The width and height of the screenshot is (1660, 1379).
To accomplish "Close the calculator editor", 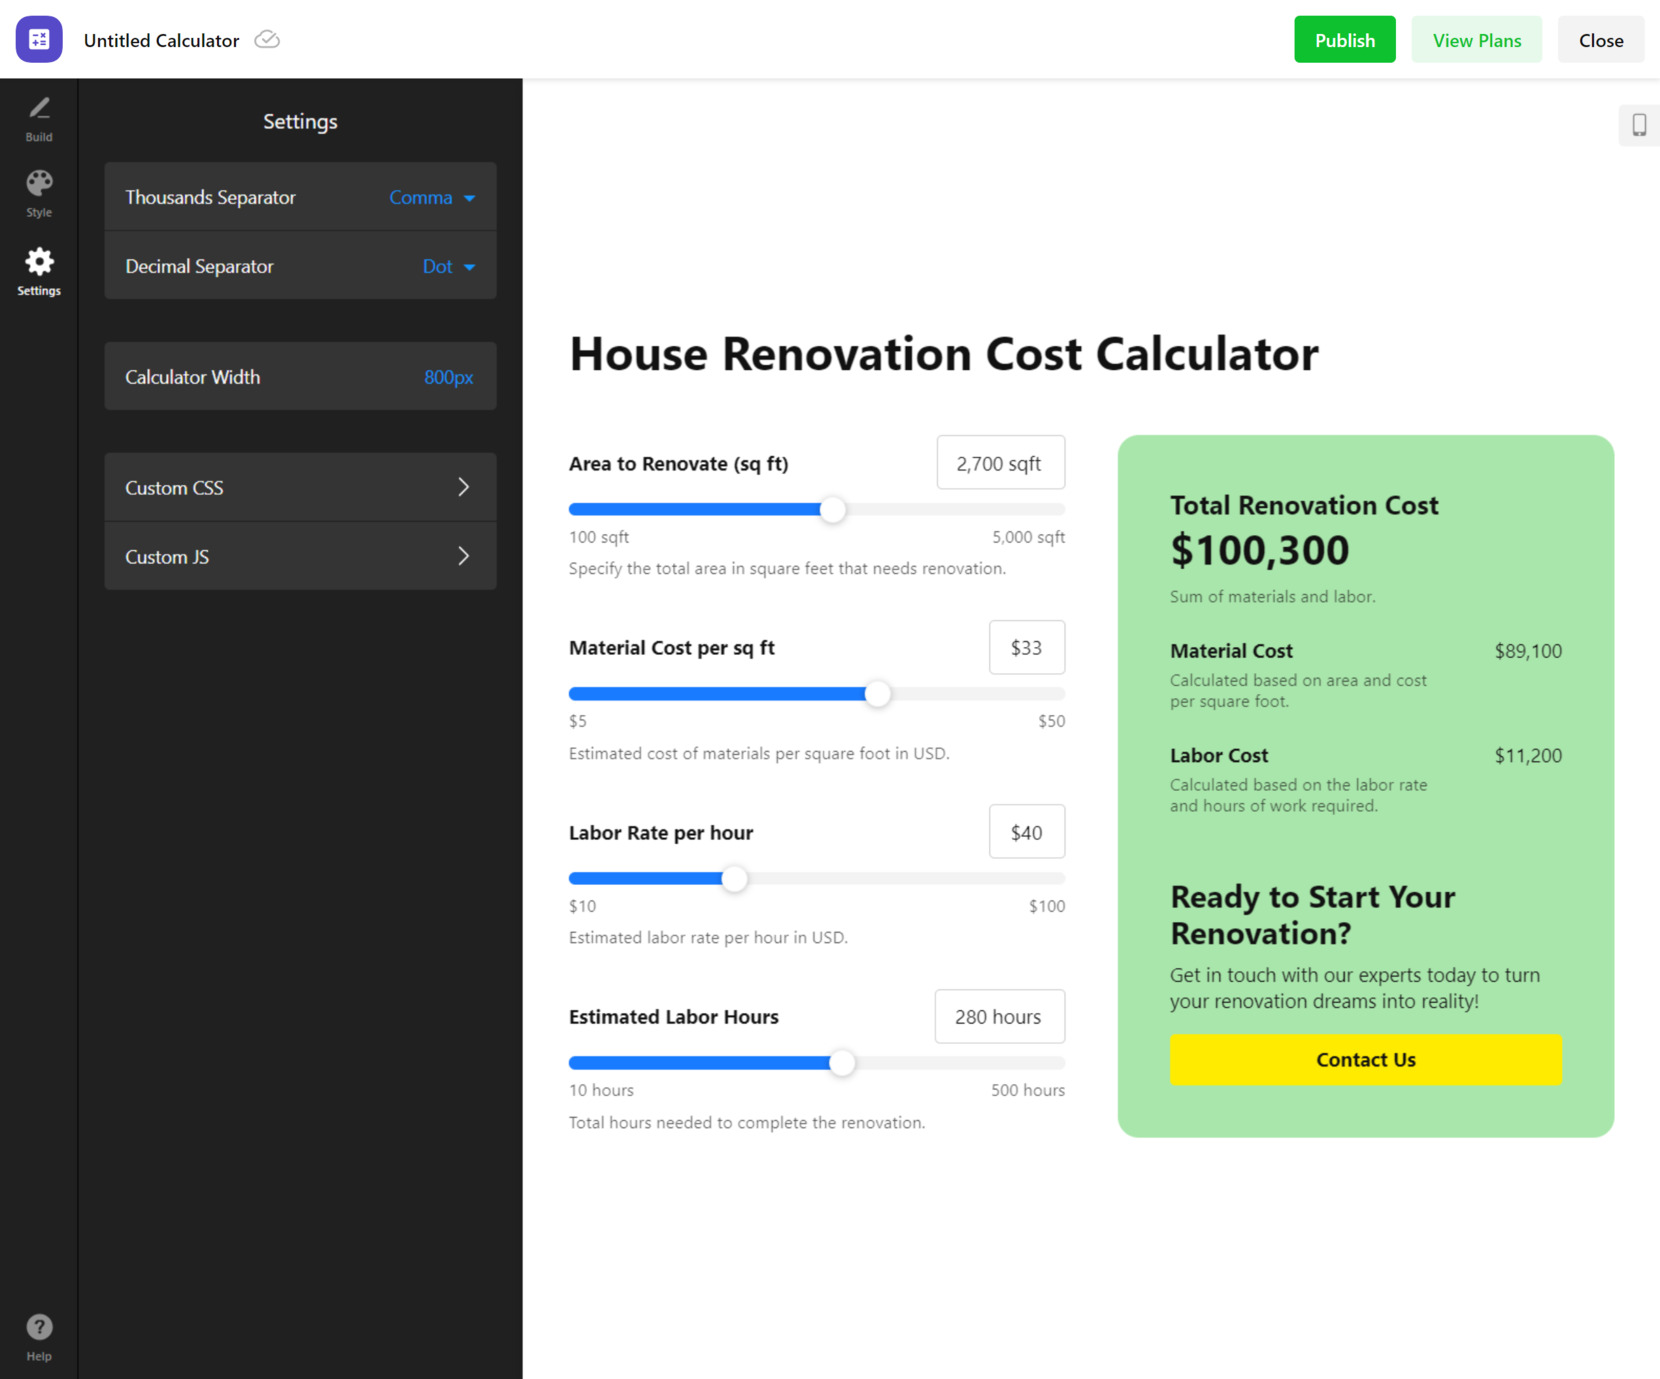I will [x=1600, y=40].
